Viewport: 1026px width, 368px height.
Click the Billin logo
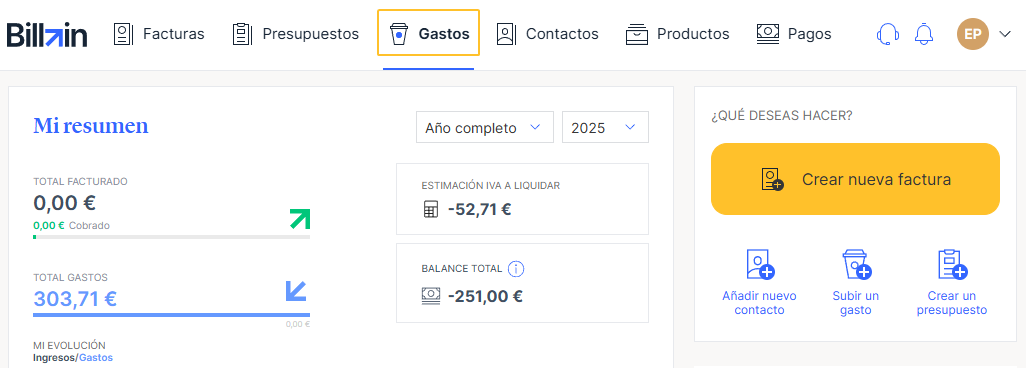point(47,34)
